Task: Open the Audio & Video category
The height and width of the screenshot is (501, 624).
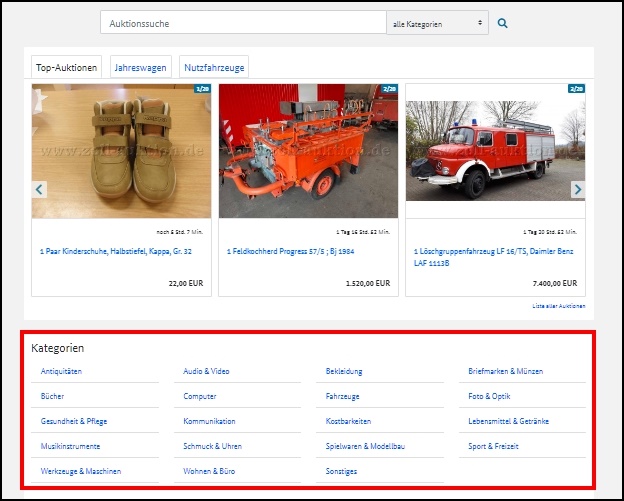Action: (x=206, y=371)
